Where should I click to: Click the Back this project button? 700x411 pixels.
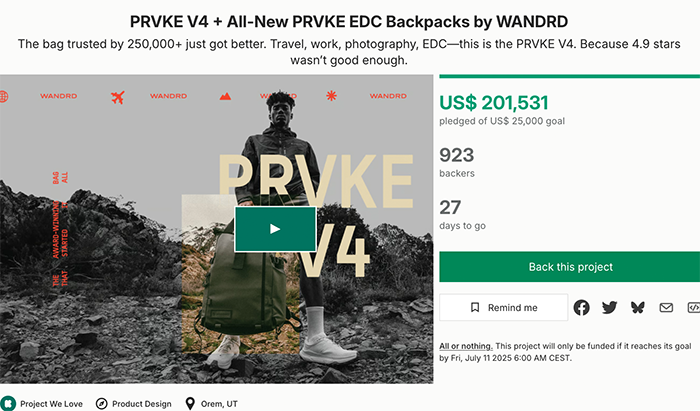[x=570, y=267]
